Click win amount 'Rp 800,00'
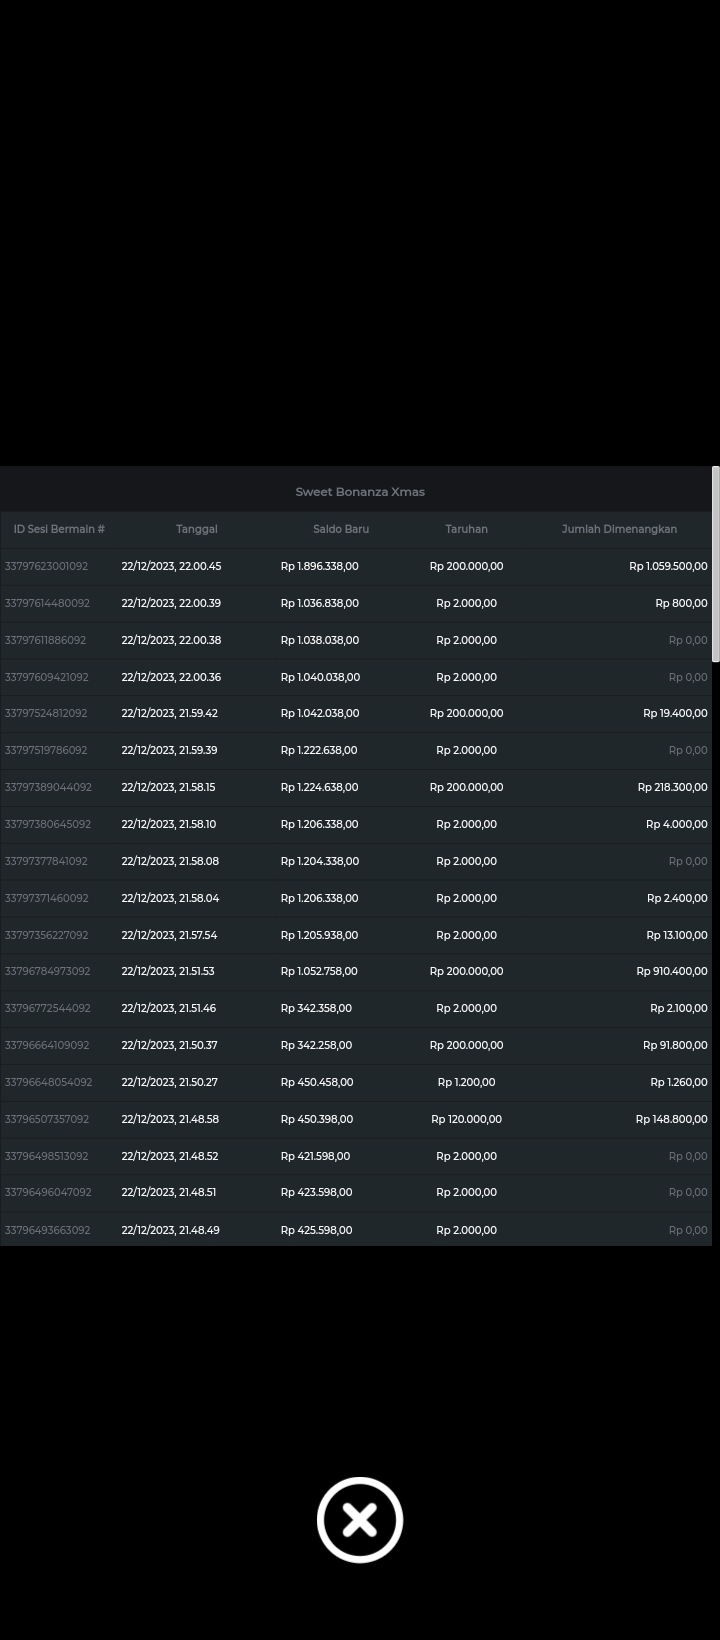The image size is (720, 1640). tap(681, 603)
